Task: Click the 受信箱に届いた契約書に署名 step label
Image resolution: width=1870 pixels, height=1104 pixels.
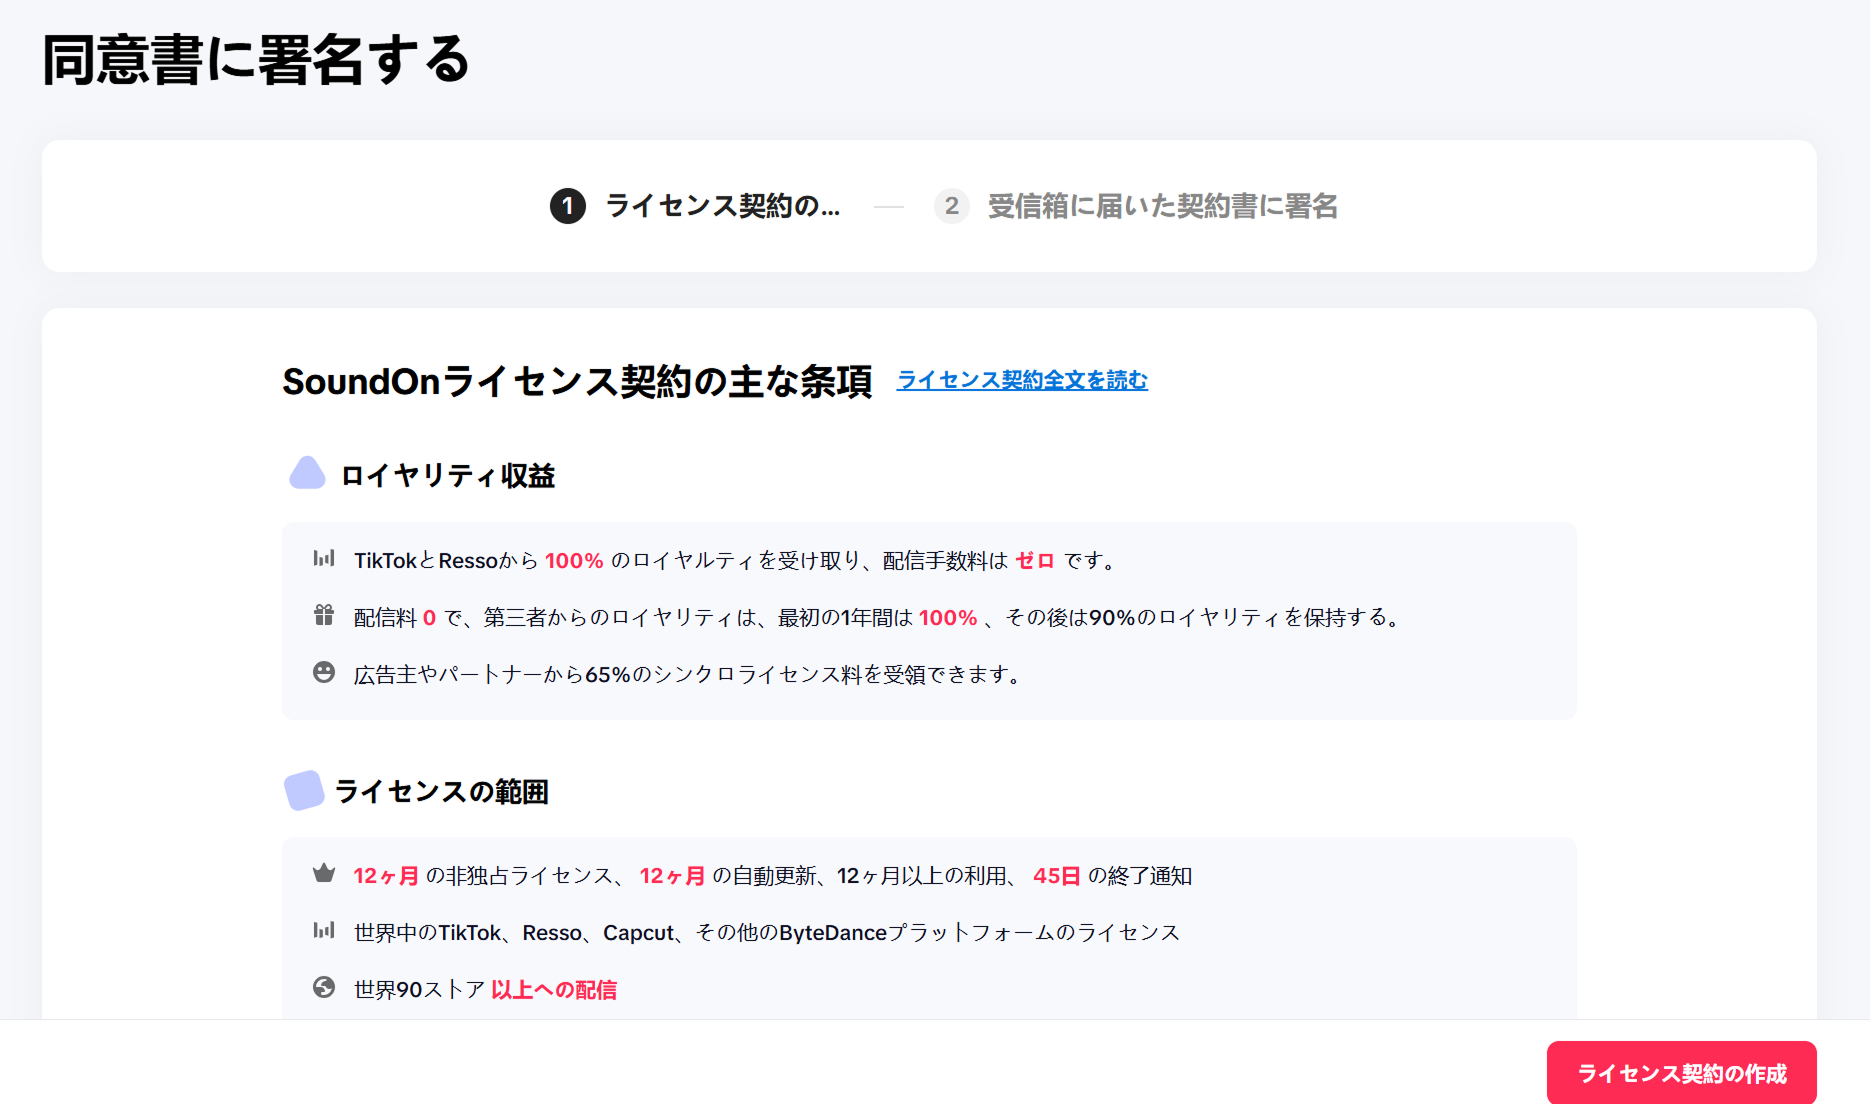Action: (1163, 206)
